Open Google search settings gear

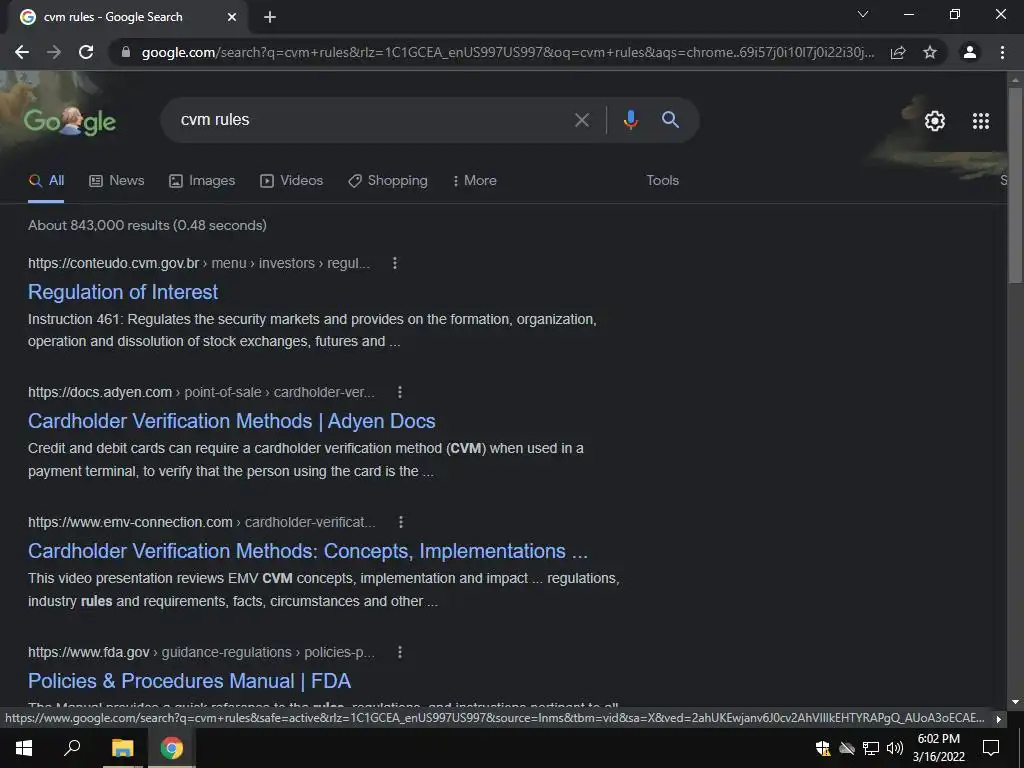(x=935, y=121)
